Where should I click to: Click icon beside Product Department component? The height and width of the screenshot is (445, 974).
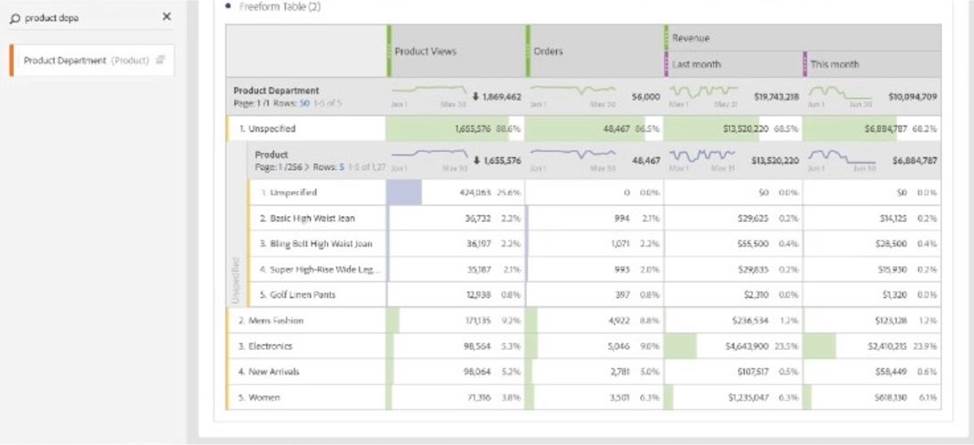160,61
